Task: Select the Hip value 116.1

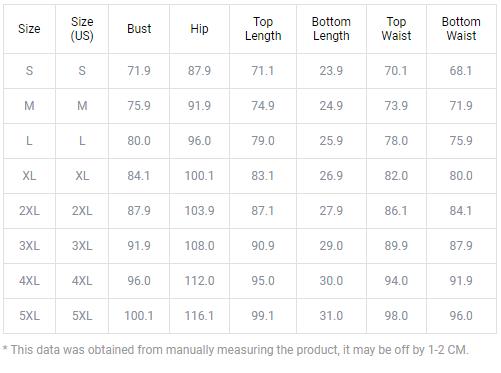Action: 199,315
